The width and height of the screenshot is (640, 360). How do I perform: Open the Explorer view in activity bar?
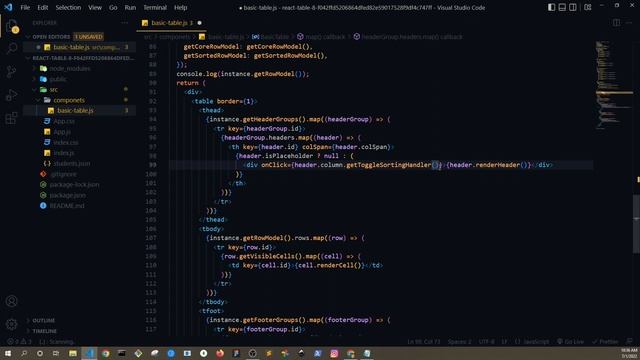[x=12, y=26]
